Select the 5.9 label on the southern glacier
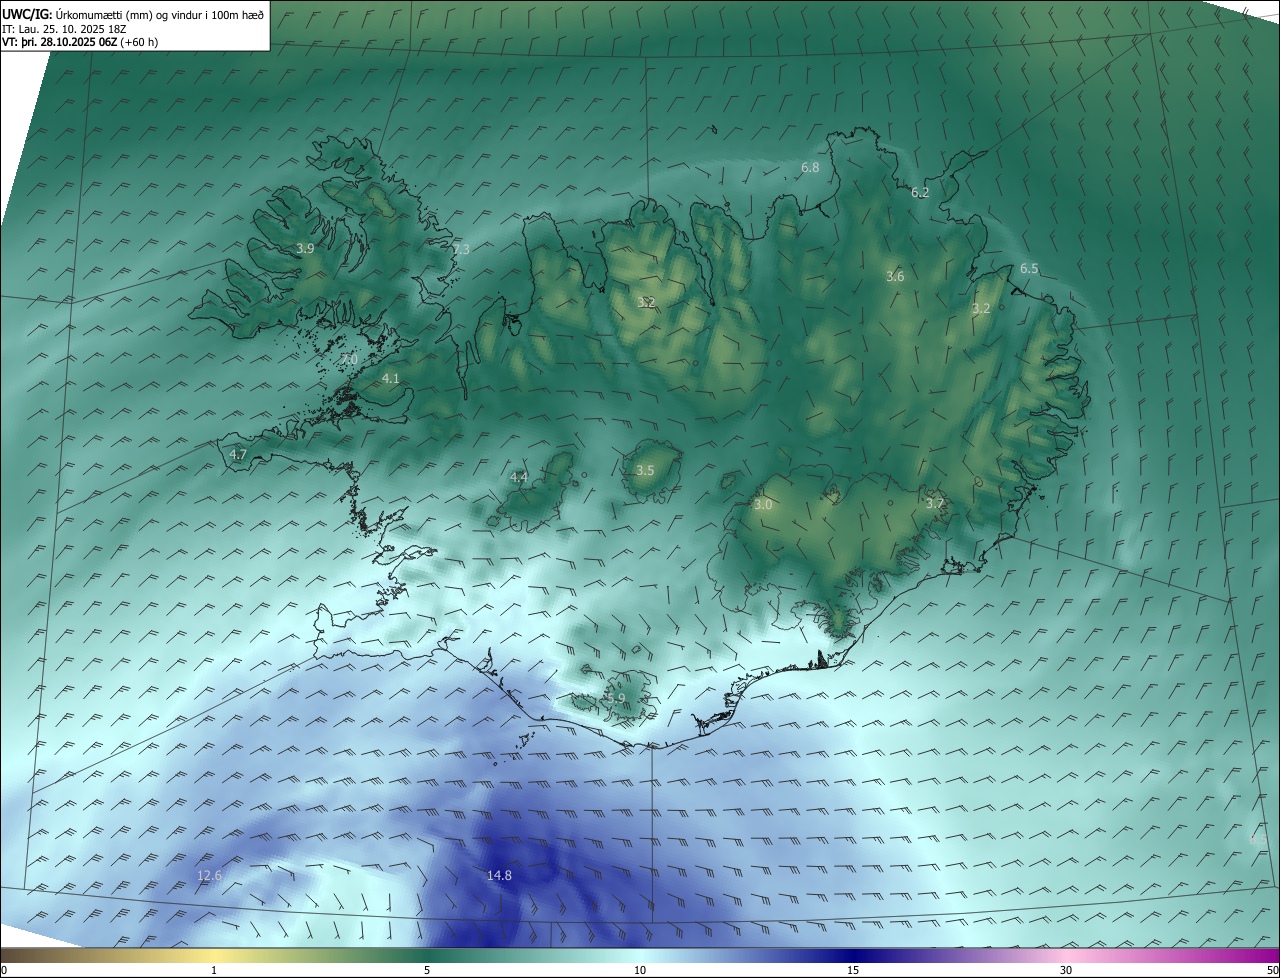This screenshot has height=978, width=1280. point(616,699)
